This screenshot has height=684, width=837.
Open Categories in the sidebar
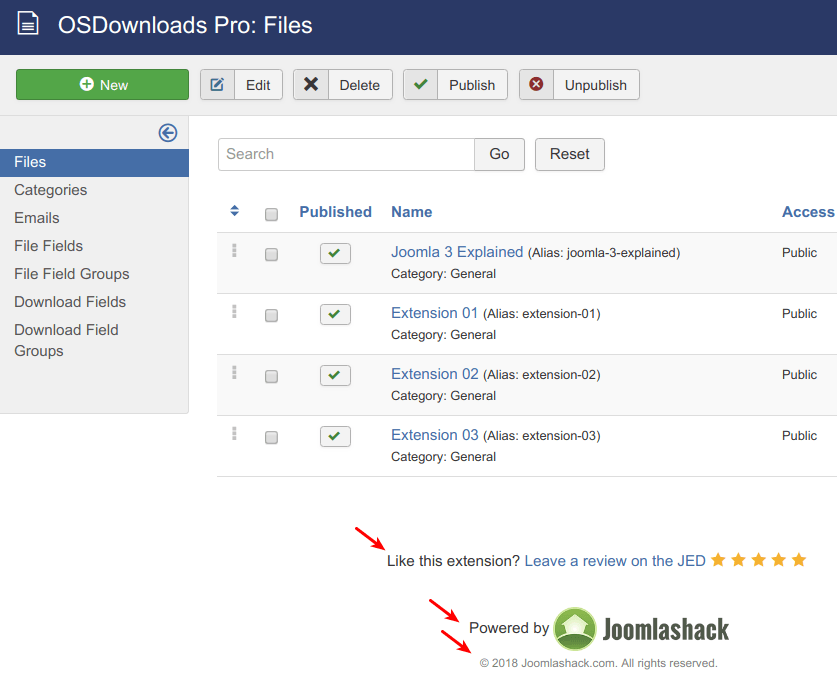(x=51, y=190)
